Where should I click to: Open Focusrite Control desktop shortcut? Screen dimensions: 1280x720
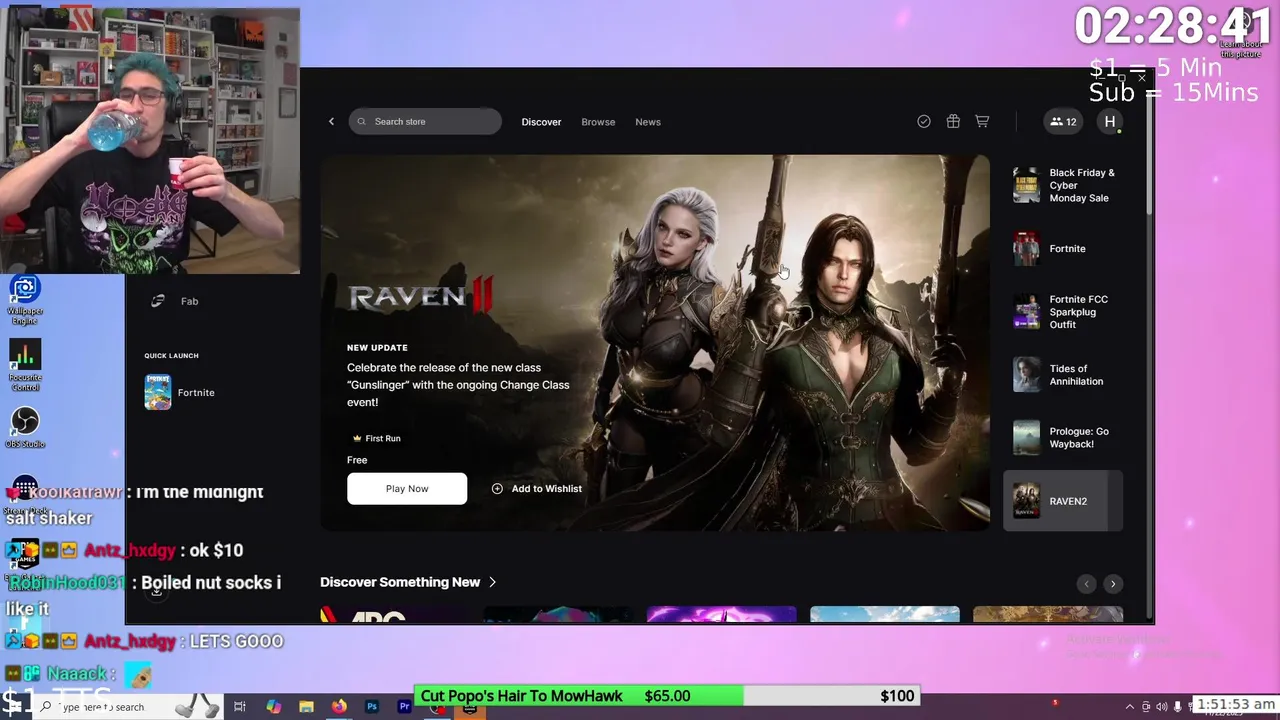click(25, 365)
